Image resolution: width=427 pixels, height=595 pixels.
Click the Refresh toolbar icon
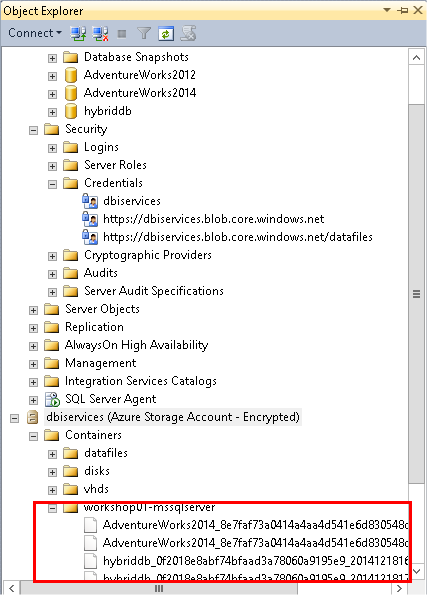tap(166, 33)
